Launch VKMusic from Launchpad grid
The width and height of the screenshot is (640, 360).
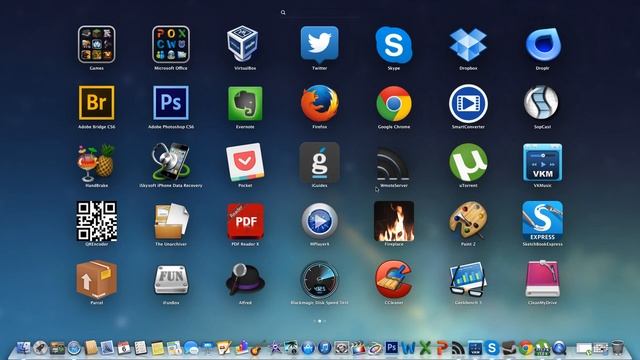point(542,162)
